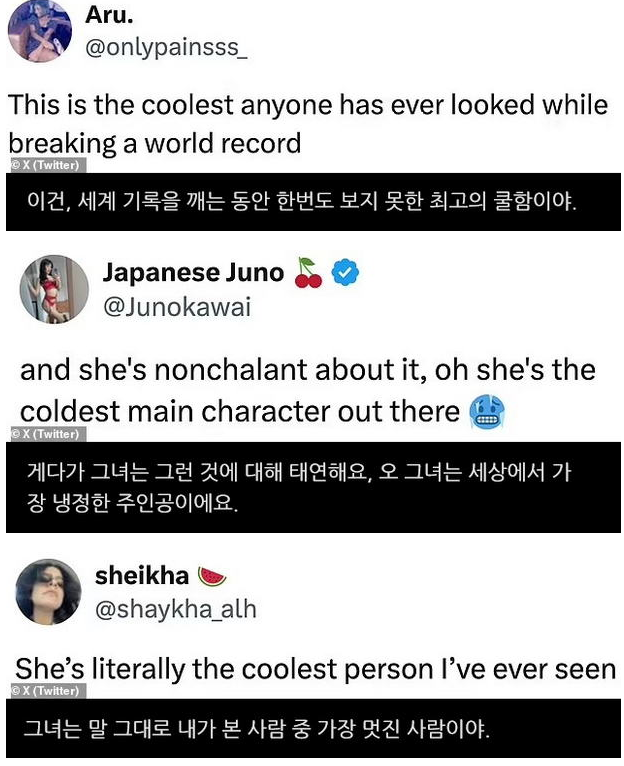Open the @Junokawai handle
This screenshot has height=766, width=624.
coord(177,307)
